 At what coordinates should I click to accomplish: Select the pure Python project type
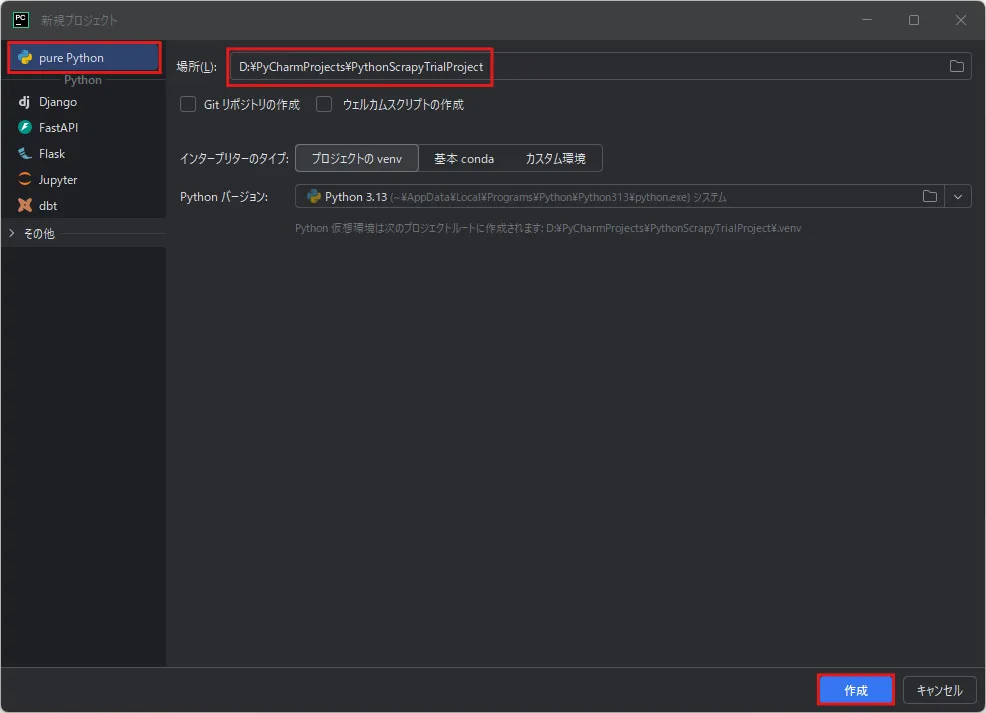84,58
